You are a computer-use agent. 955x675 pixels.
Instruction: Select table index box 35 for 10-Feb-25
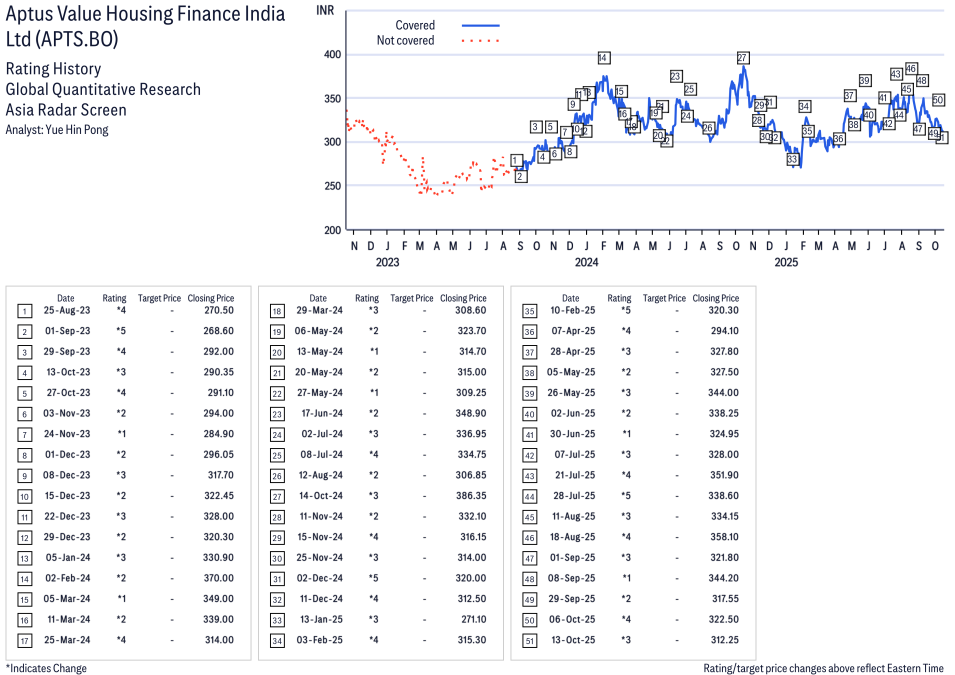(530, 311)
